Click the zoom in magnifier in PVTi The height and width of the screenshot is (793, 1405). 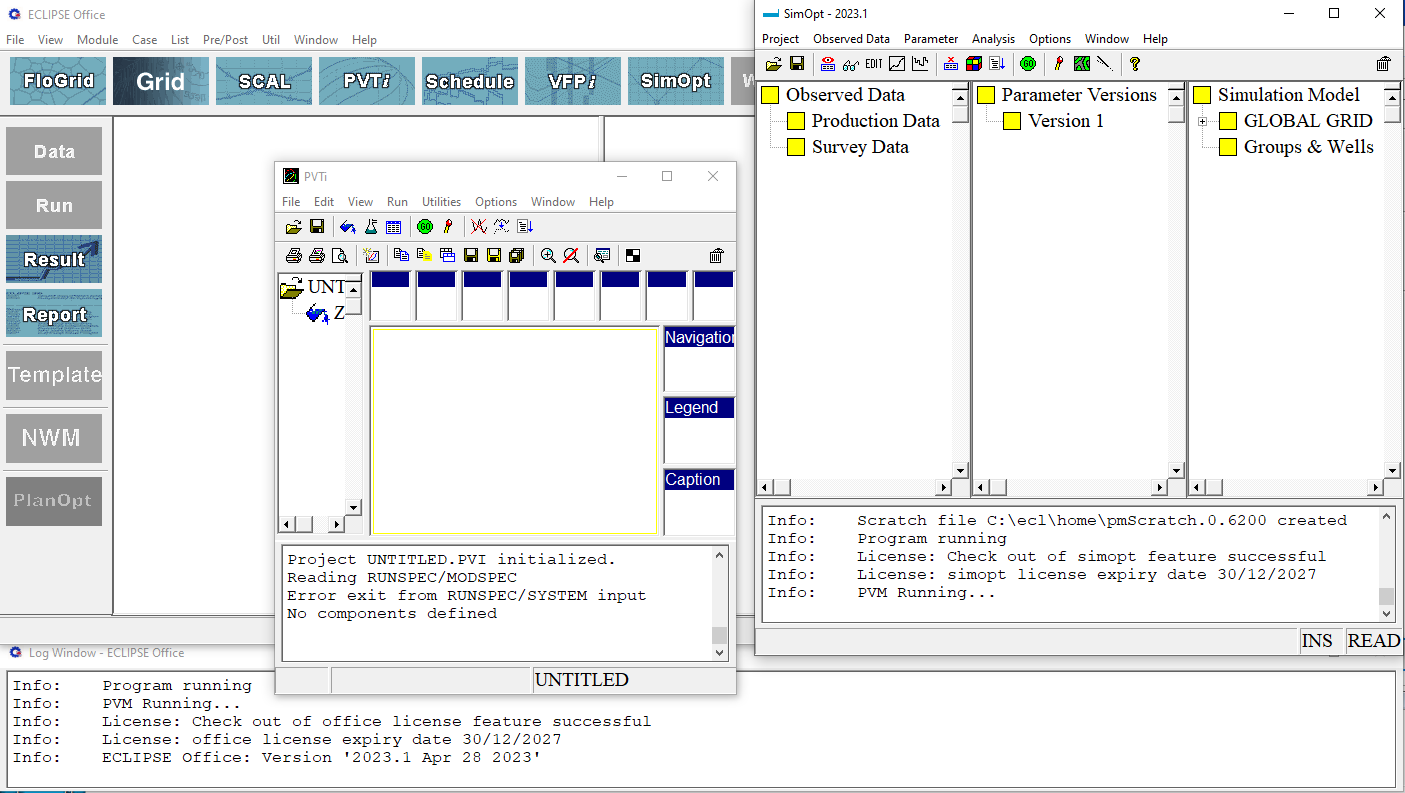pos(548,256)
